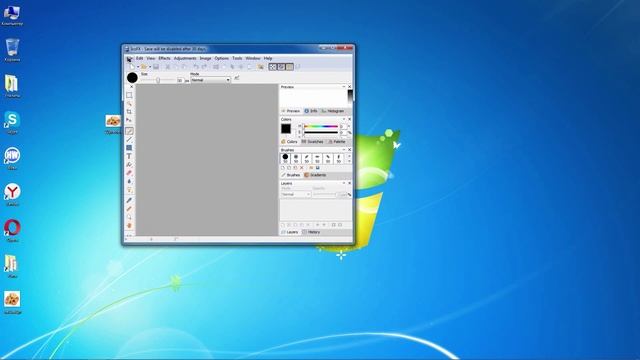Select the hand pan tool
The width and height of the screenshot is (640, 360).
(129, 226)
